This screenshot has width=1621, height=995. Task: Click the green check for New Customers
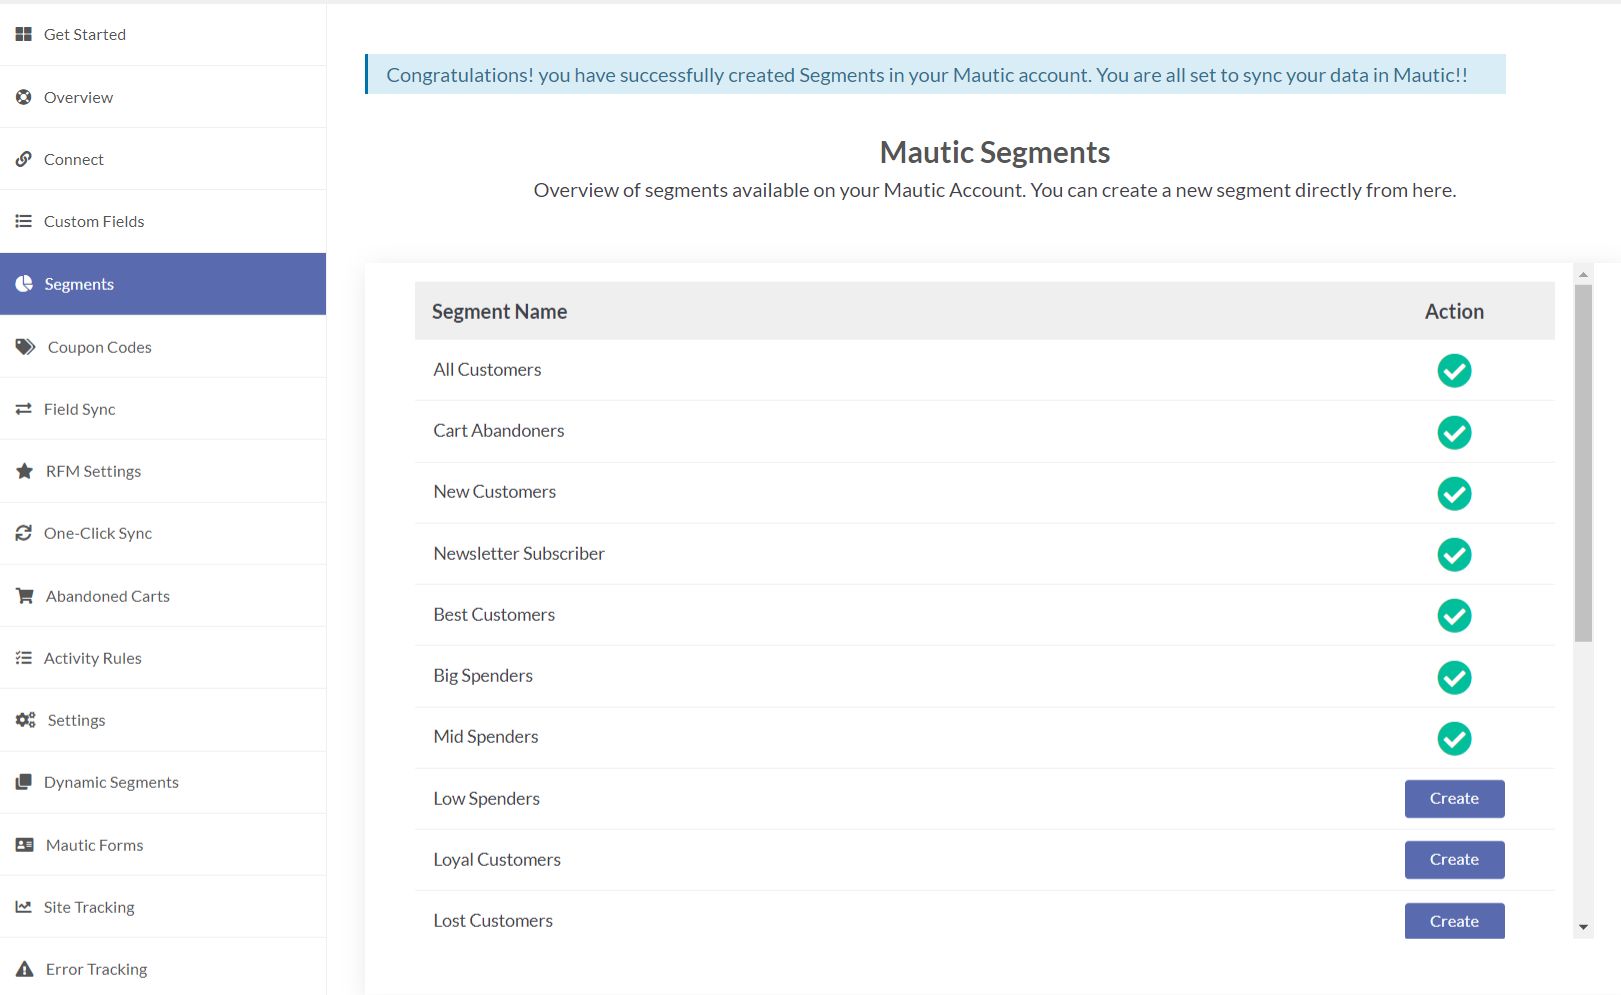[x=1454, y=494]
